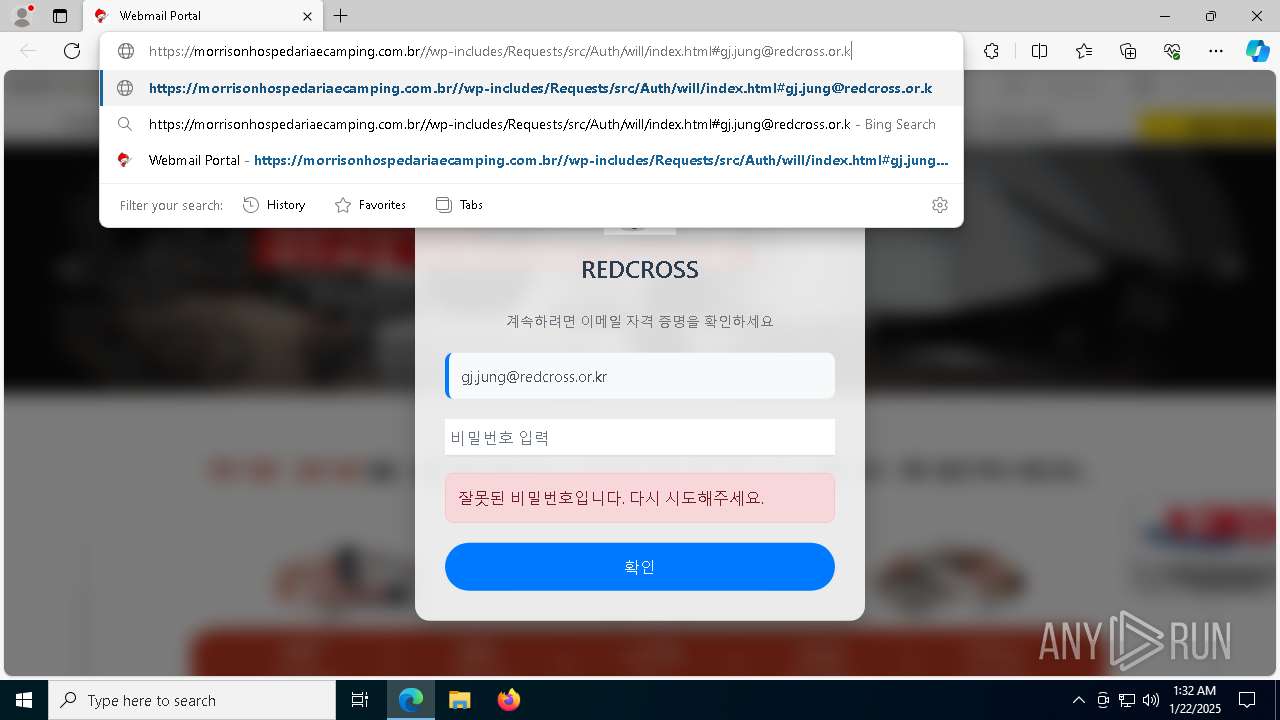Close the Webmail Portal tab
Image resolution: width=1280 pixels, height=720 pixels.
coord(307,16)
